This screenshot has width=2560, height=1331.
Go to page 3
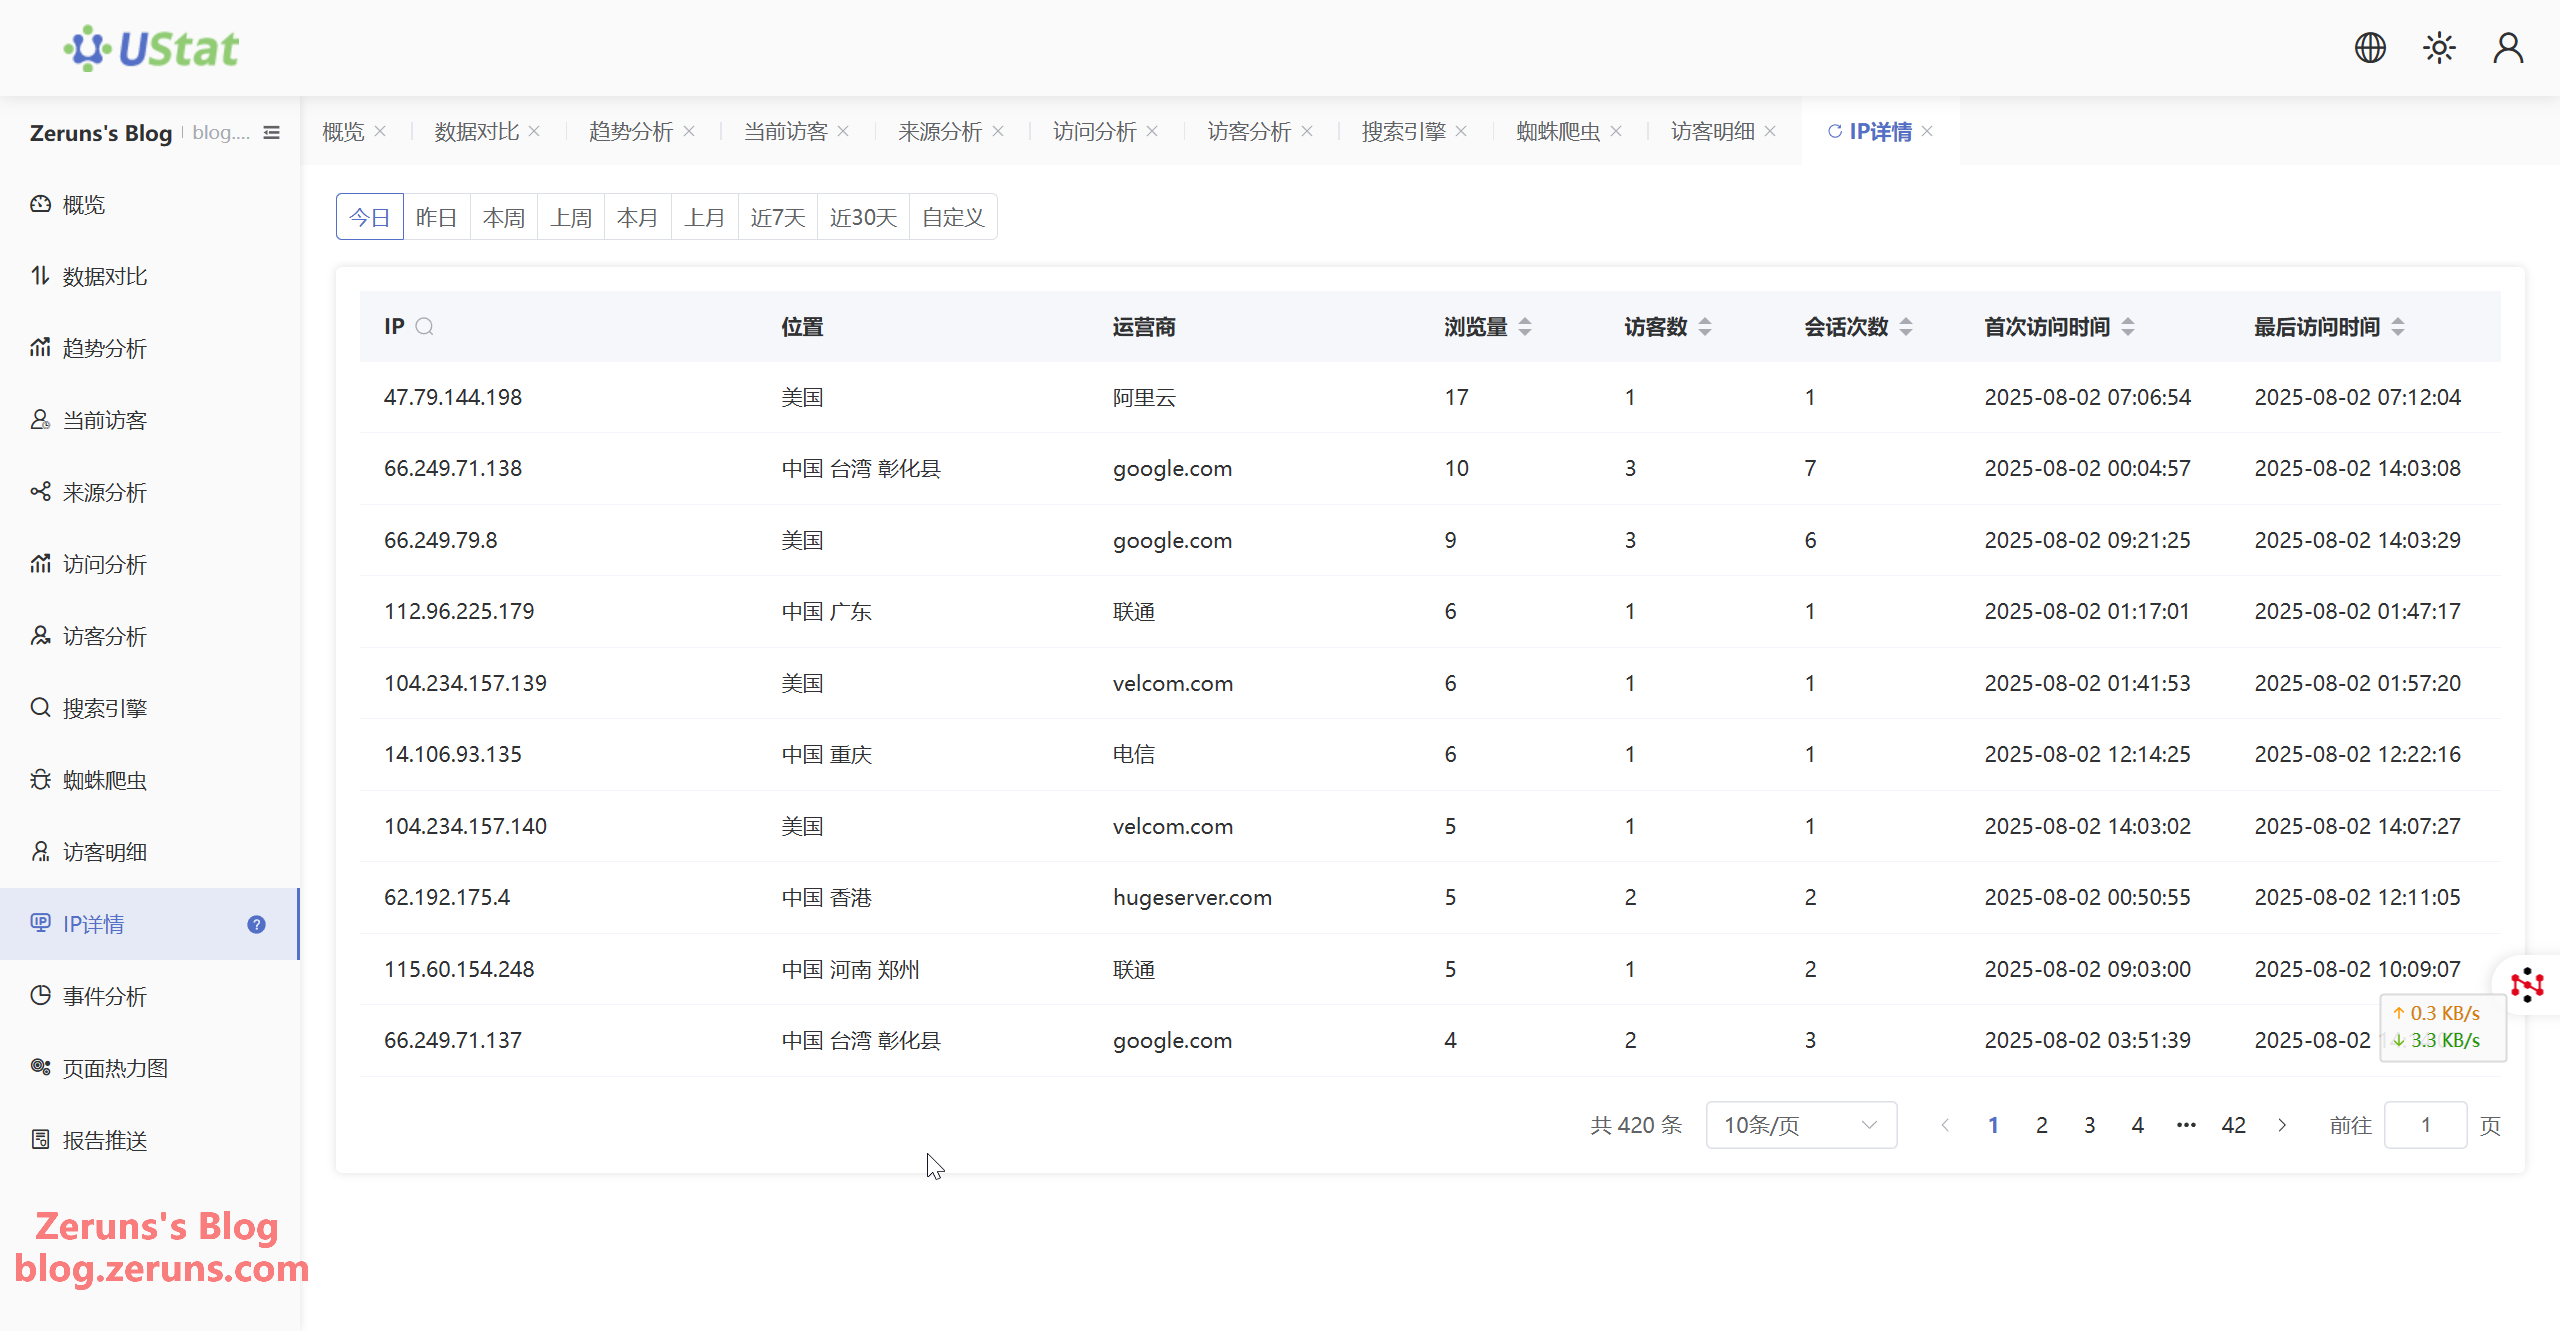click(2089, 1126)
